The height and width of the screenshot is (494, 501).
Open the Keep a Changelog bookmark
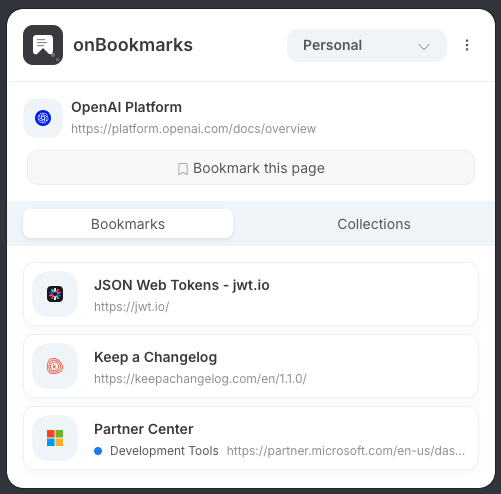(251, 366)
